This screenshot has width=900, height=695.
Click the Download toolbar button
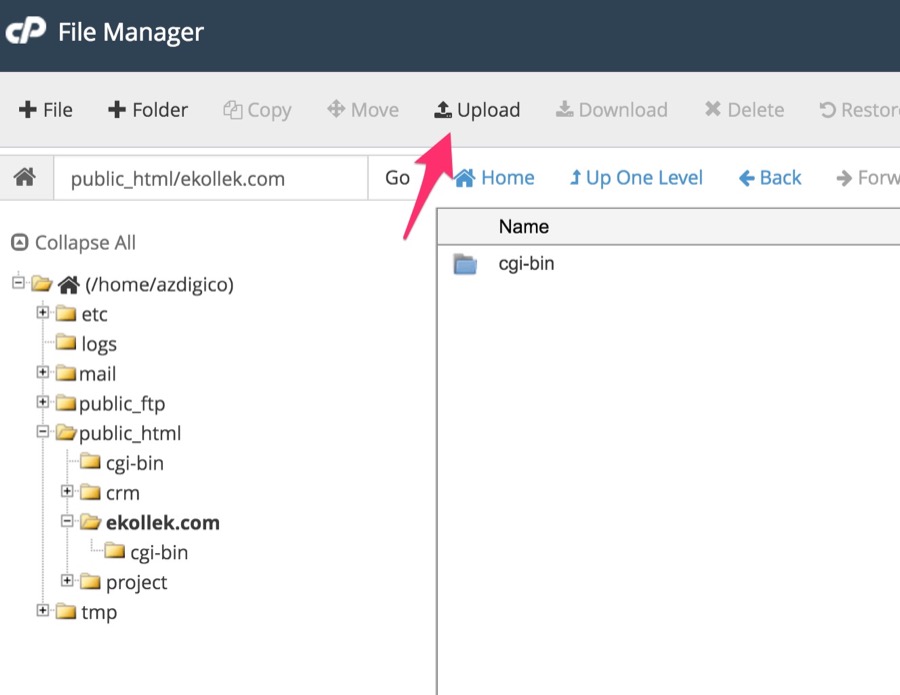(x=611, y=110)
